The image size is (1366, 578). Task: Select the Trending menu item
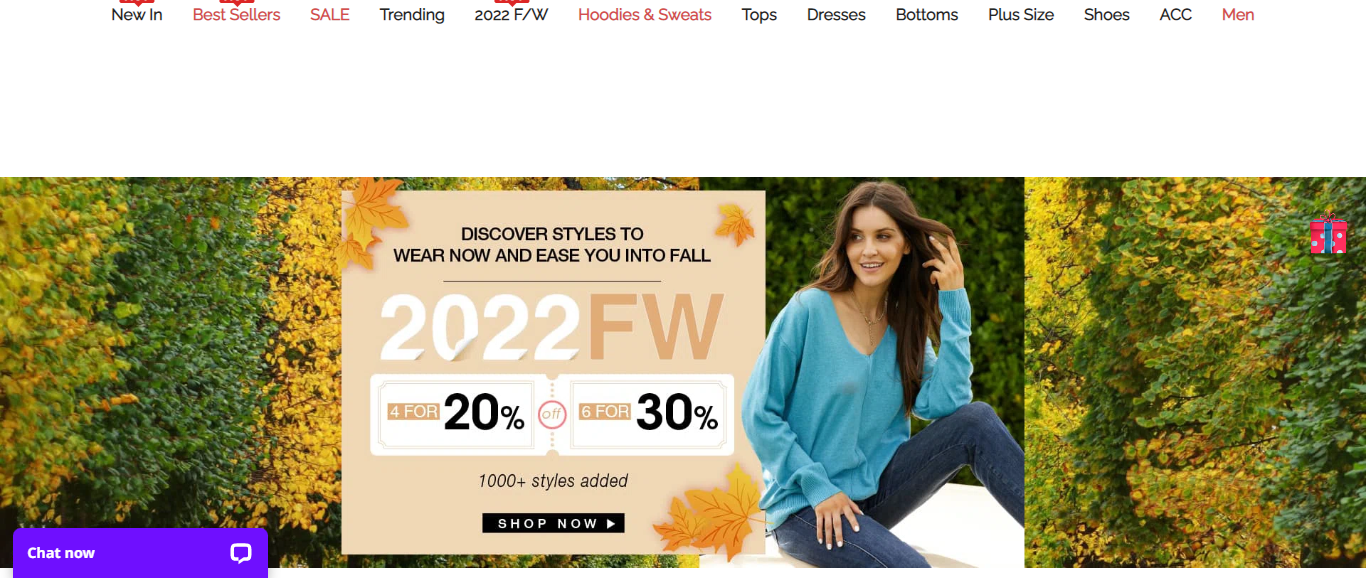(412, 15)
